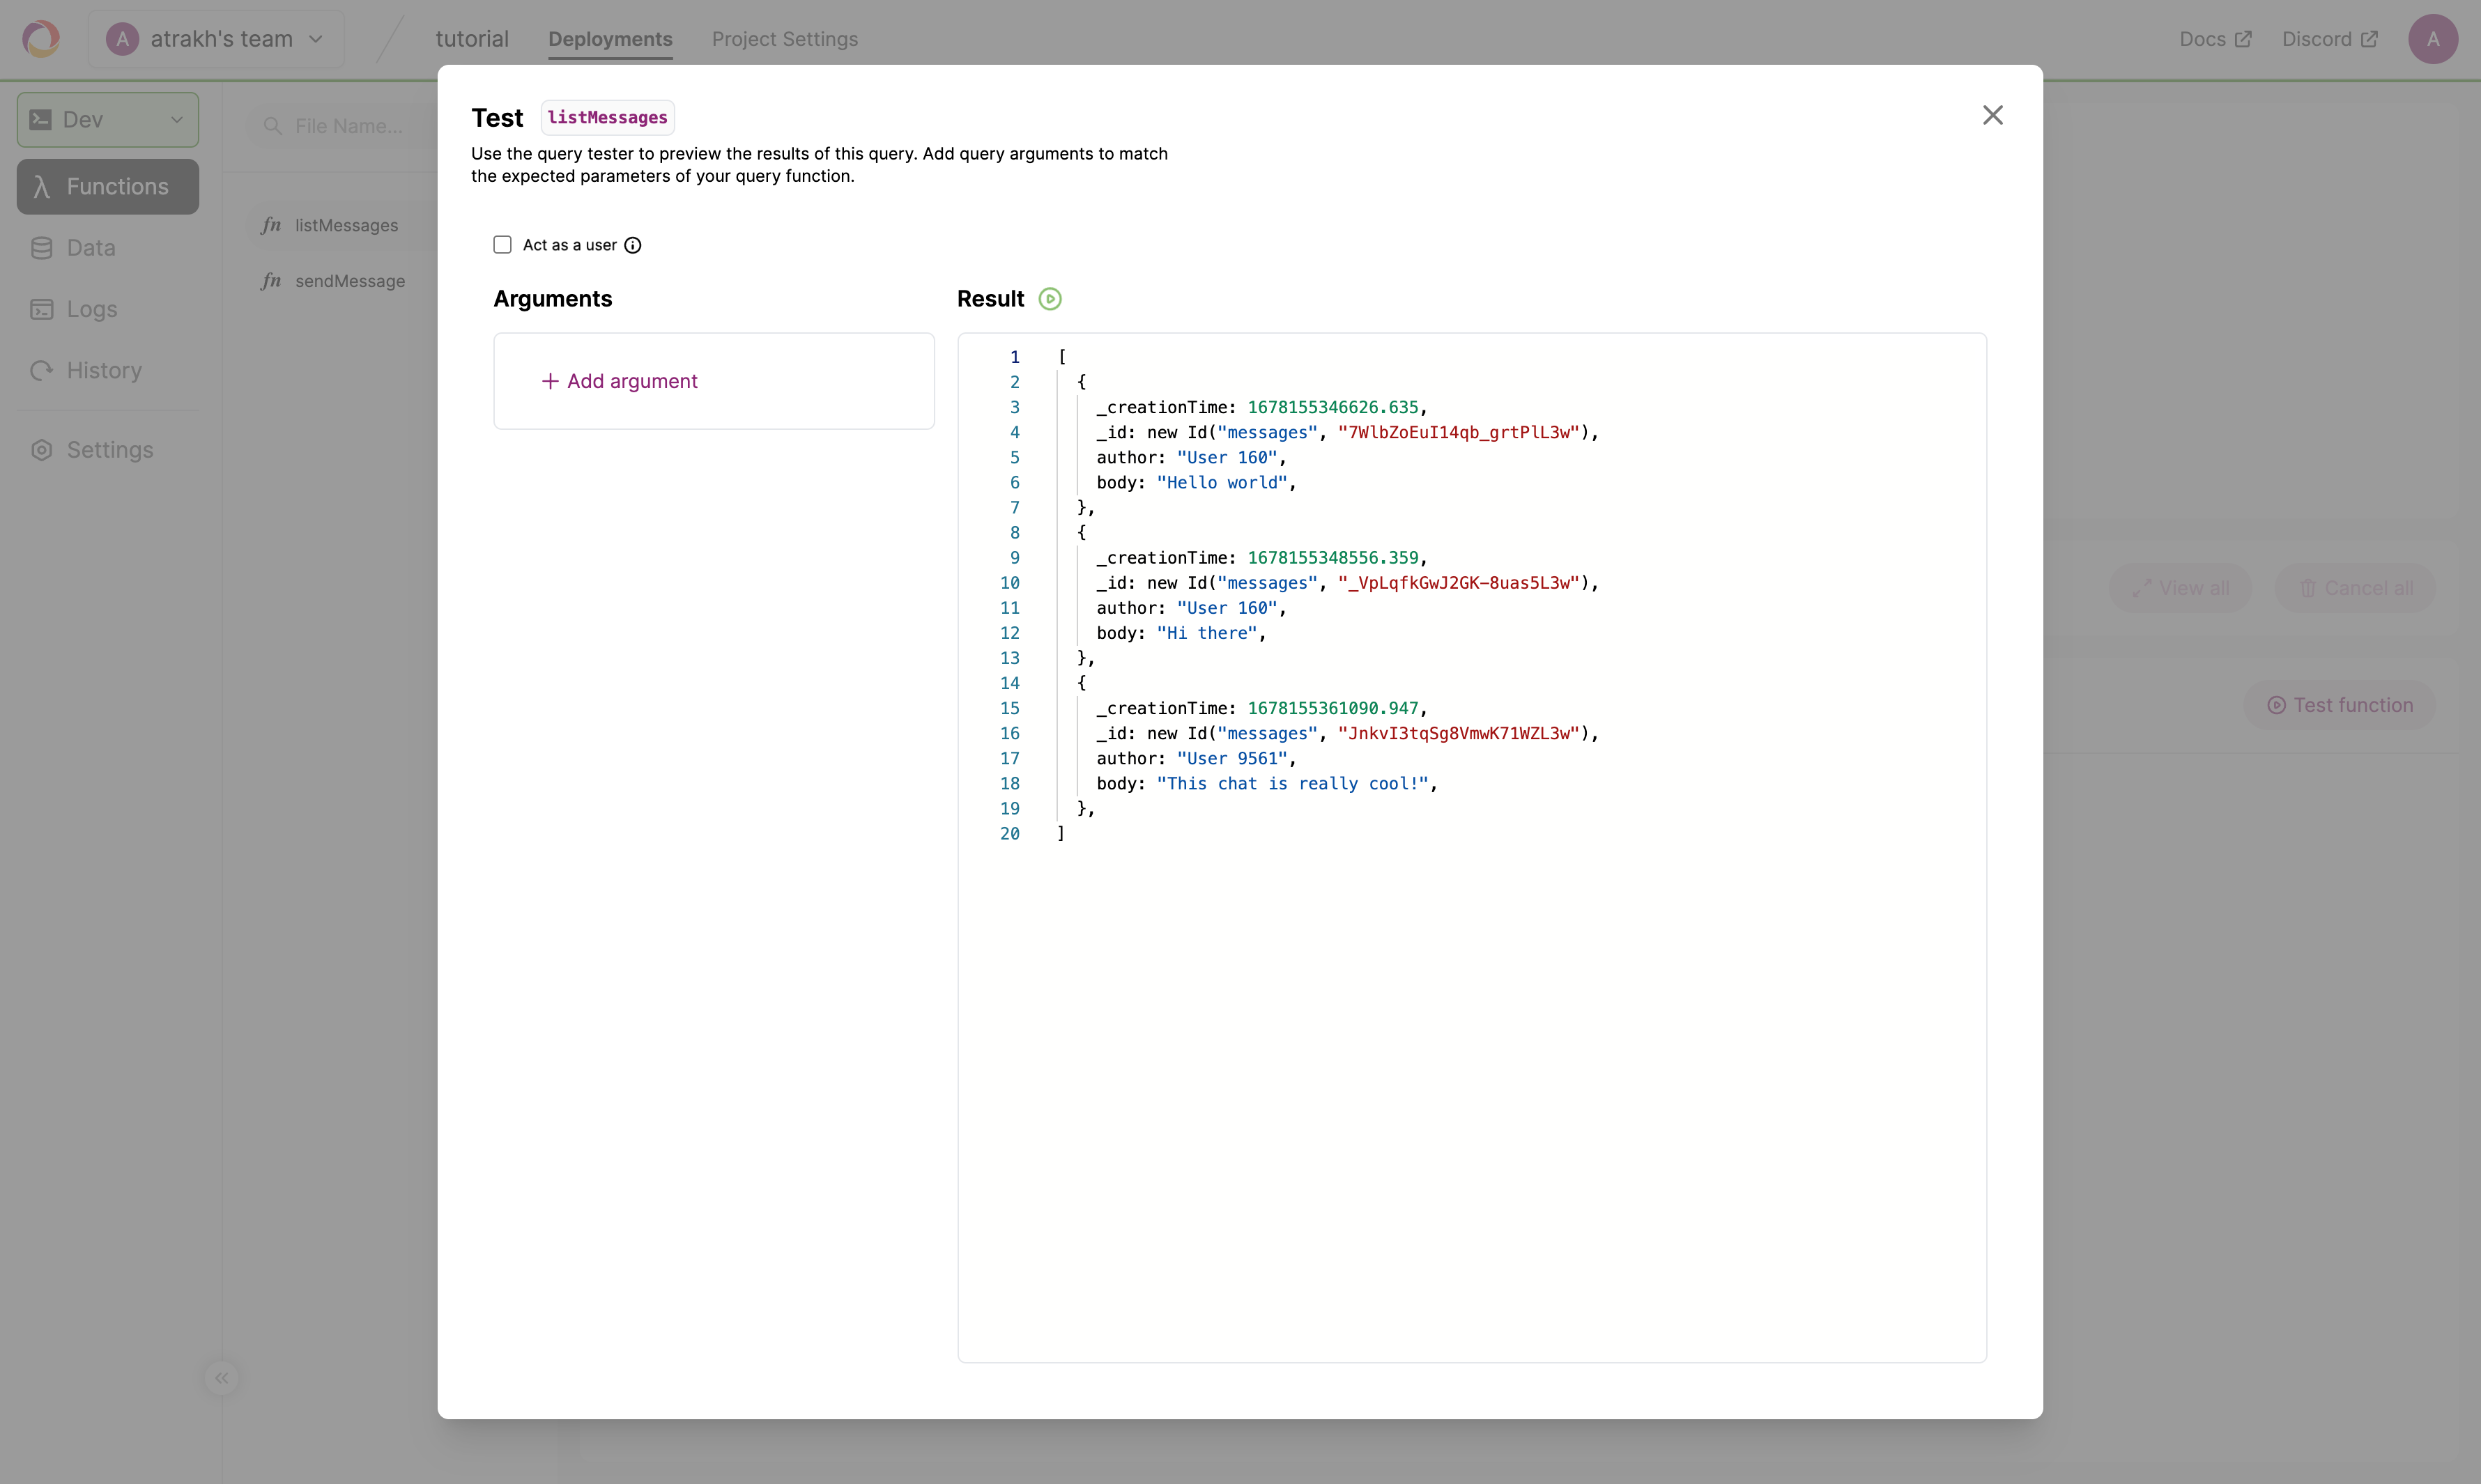Open Data via the database icon in the sidebar
Viewport: 2481px width, 1484px height.
[41, 248]
